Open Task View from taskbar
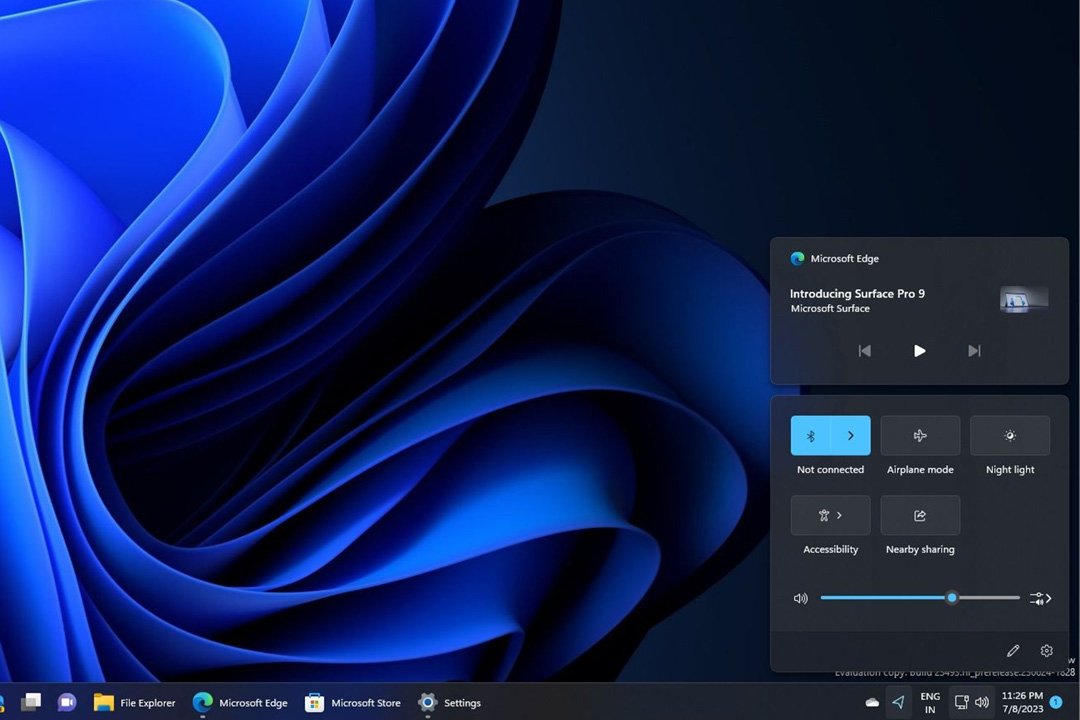 click(x=30, y=702)
